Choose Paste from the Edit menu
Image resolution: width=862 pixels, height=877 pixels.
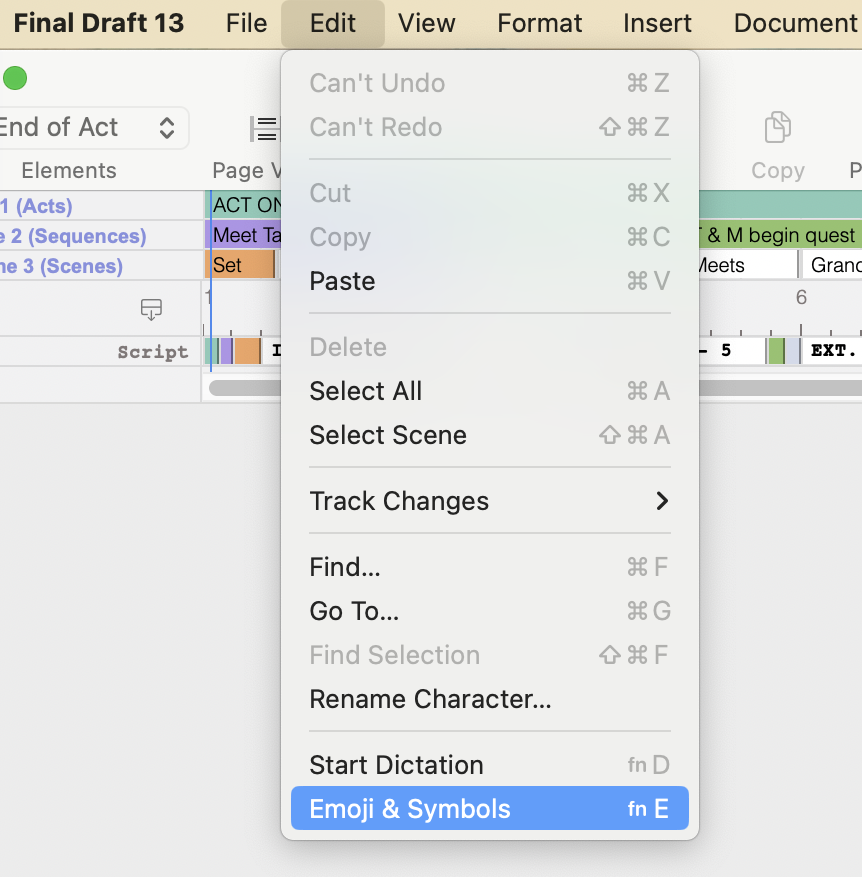(342, 281)
